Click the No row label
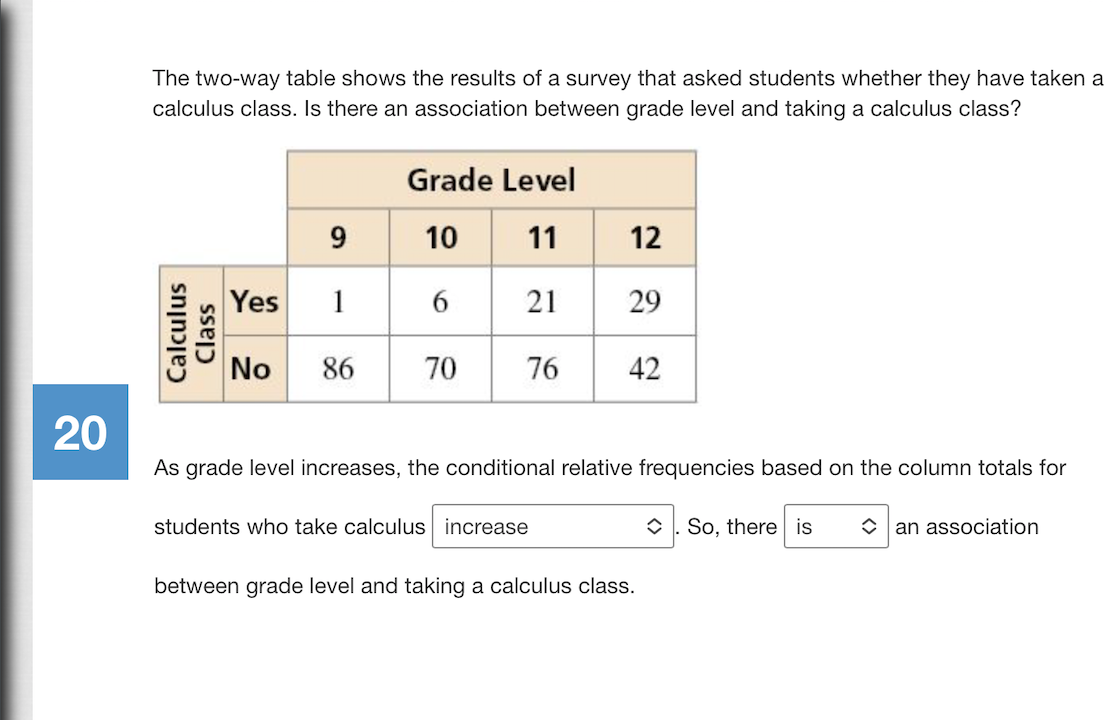1104x720 pixels. 252,368
